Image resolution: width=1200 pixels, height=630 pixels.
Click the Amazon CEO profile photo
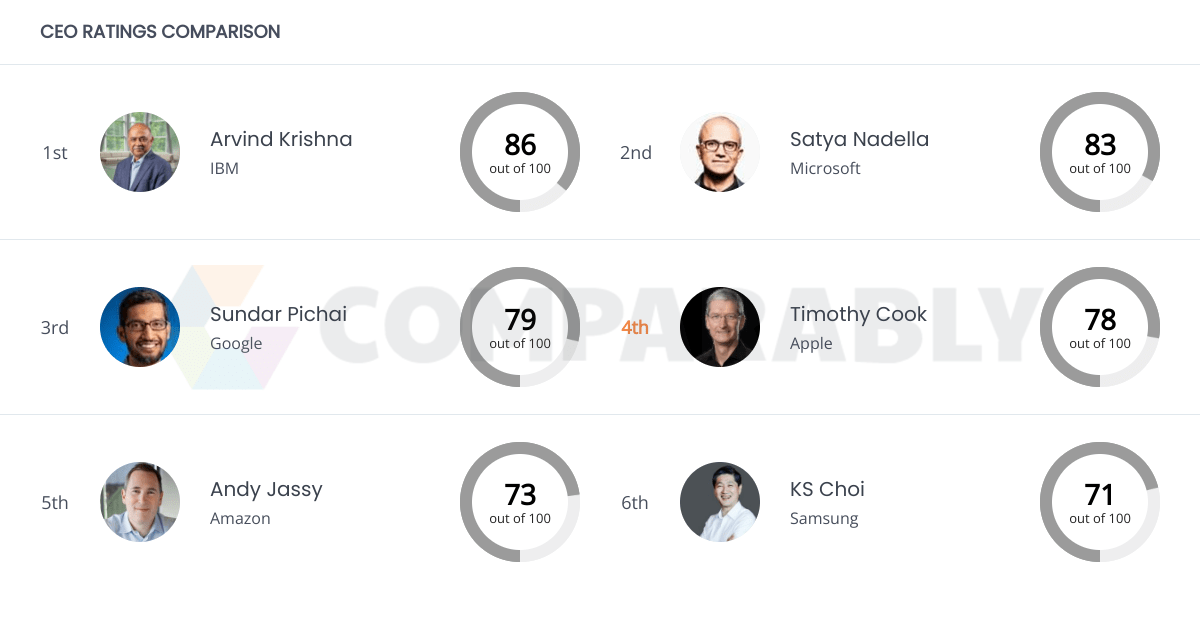tap(140, 502)
